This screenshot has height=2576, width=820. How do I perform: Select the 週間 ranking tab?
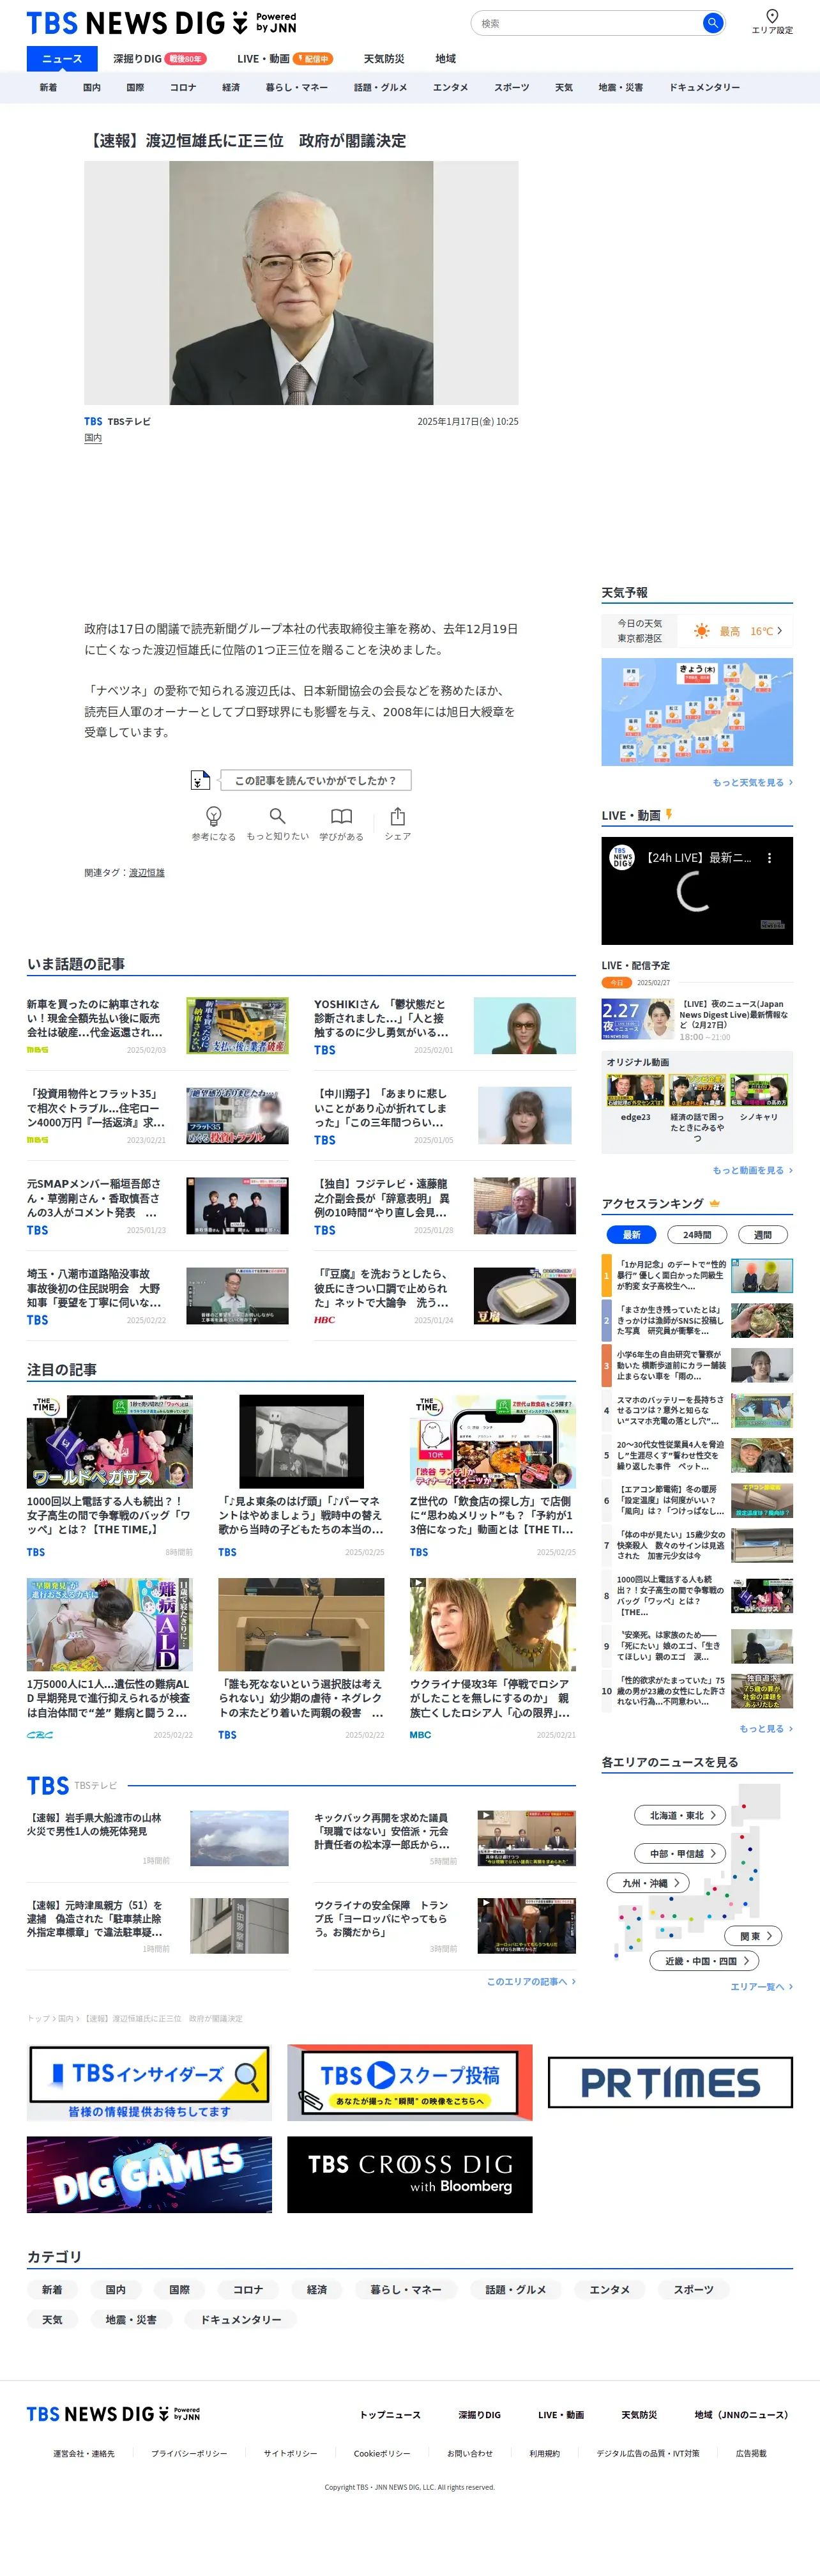(762, 1234)
